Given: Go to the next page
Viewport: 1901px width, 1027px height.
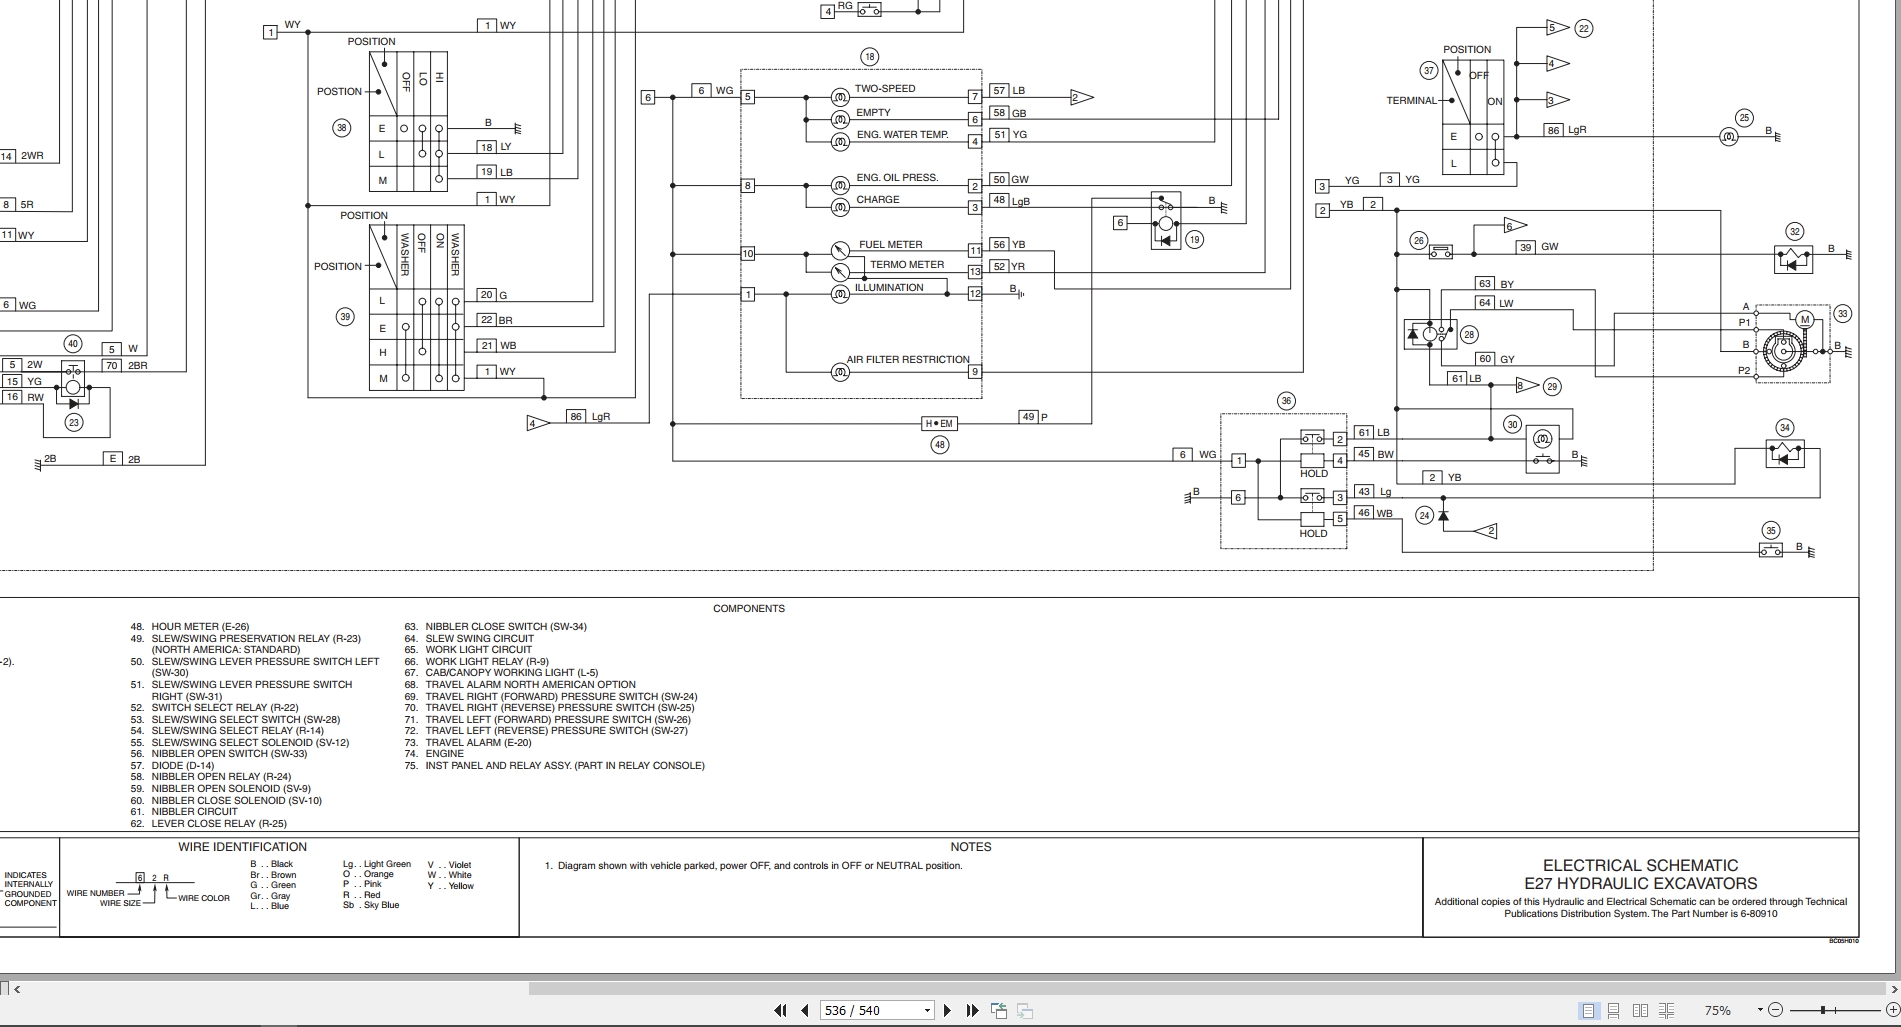Looking at the screenshot, I should pos(947,1010).
